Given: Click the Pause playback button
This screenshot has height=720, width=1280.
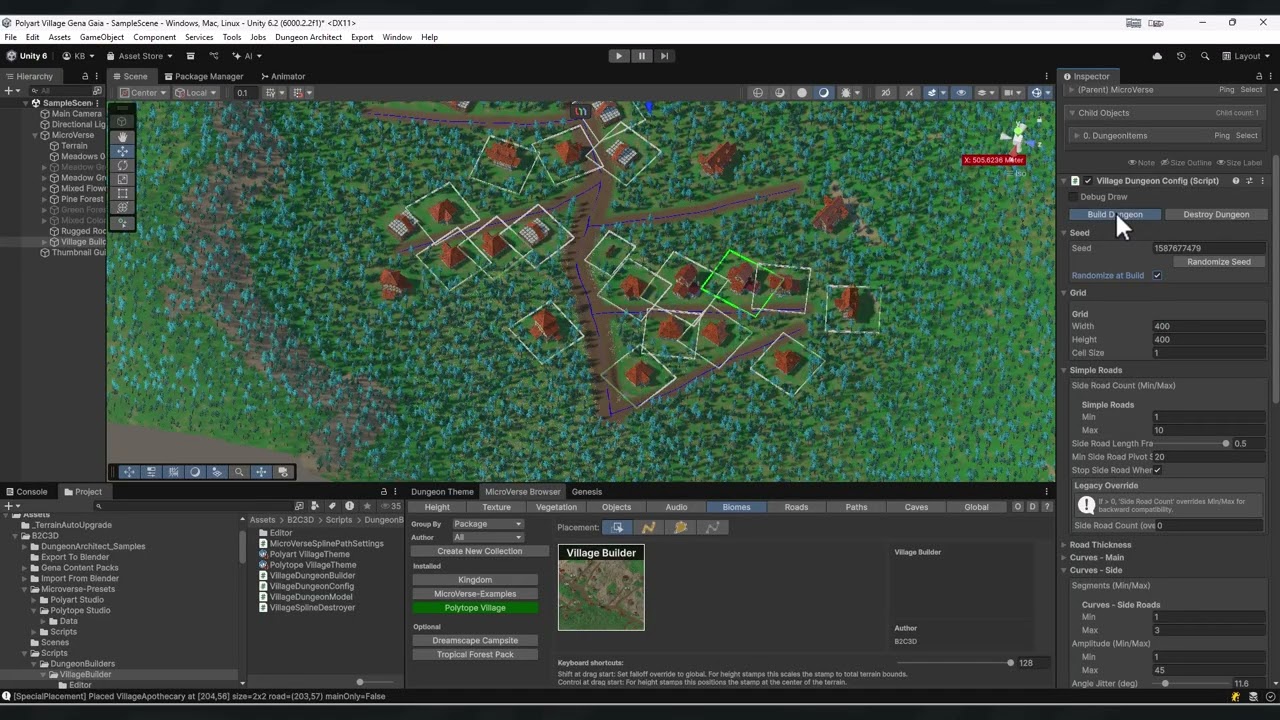Looking at the screenshot, I should coord(642,56).
